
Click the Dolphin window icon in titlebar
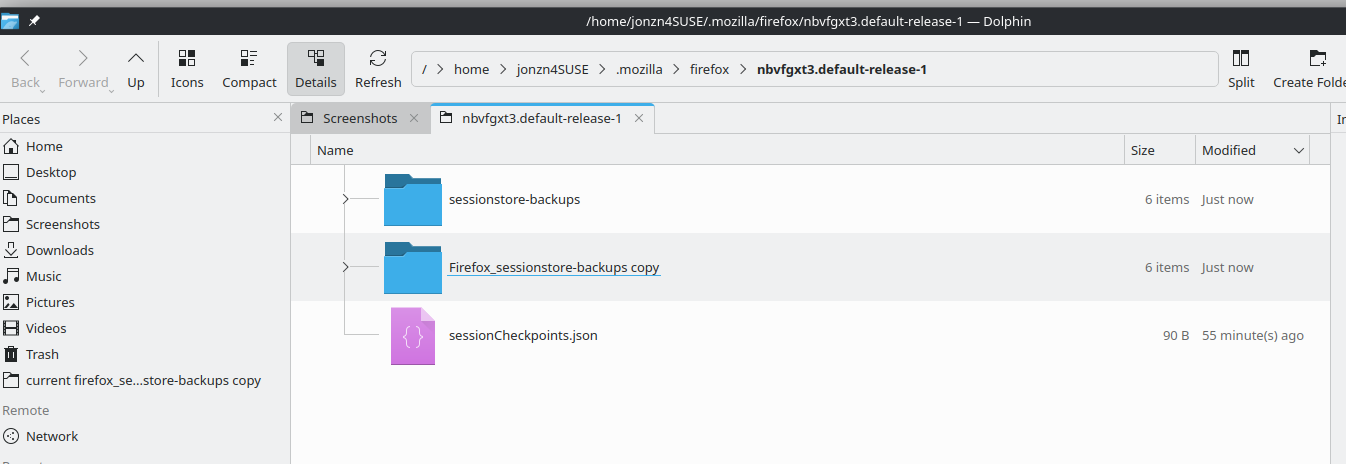[10, 20]
